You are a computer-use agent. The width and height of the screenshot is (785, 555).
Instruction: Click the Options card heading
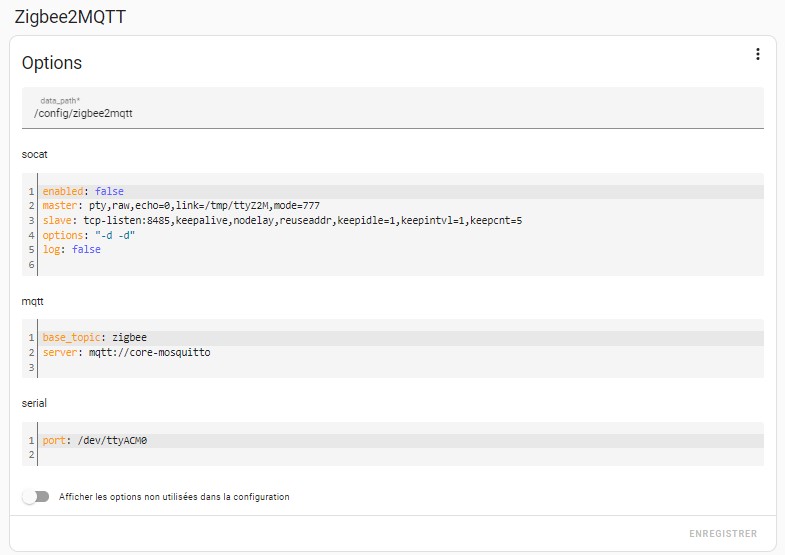pyautogui.click(x=52, y=63)
